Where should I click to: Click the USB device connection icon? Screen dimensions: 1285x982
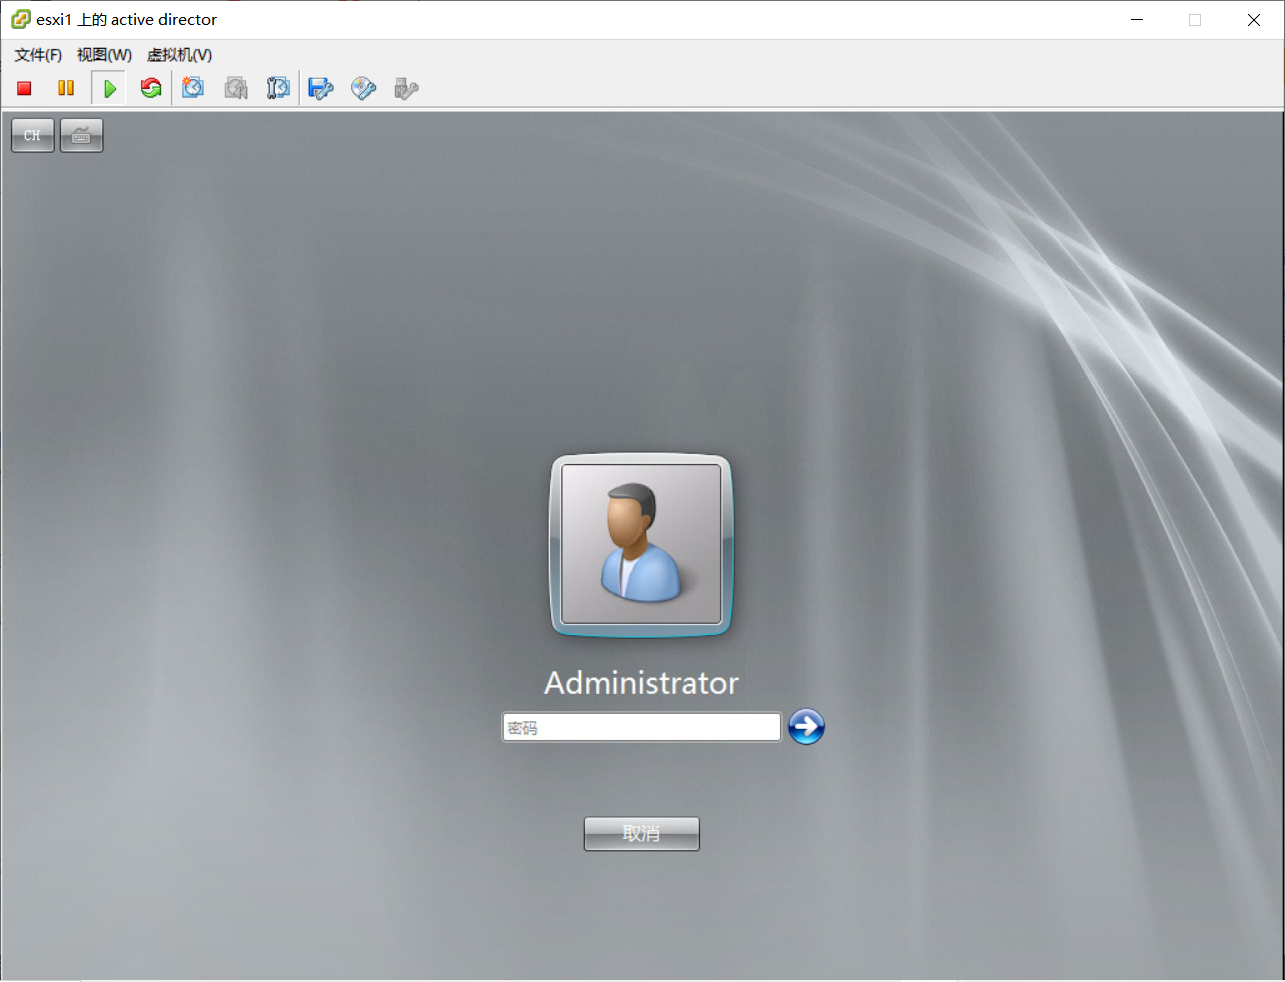pyautogui.click(x=406, y=88)
